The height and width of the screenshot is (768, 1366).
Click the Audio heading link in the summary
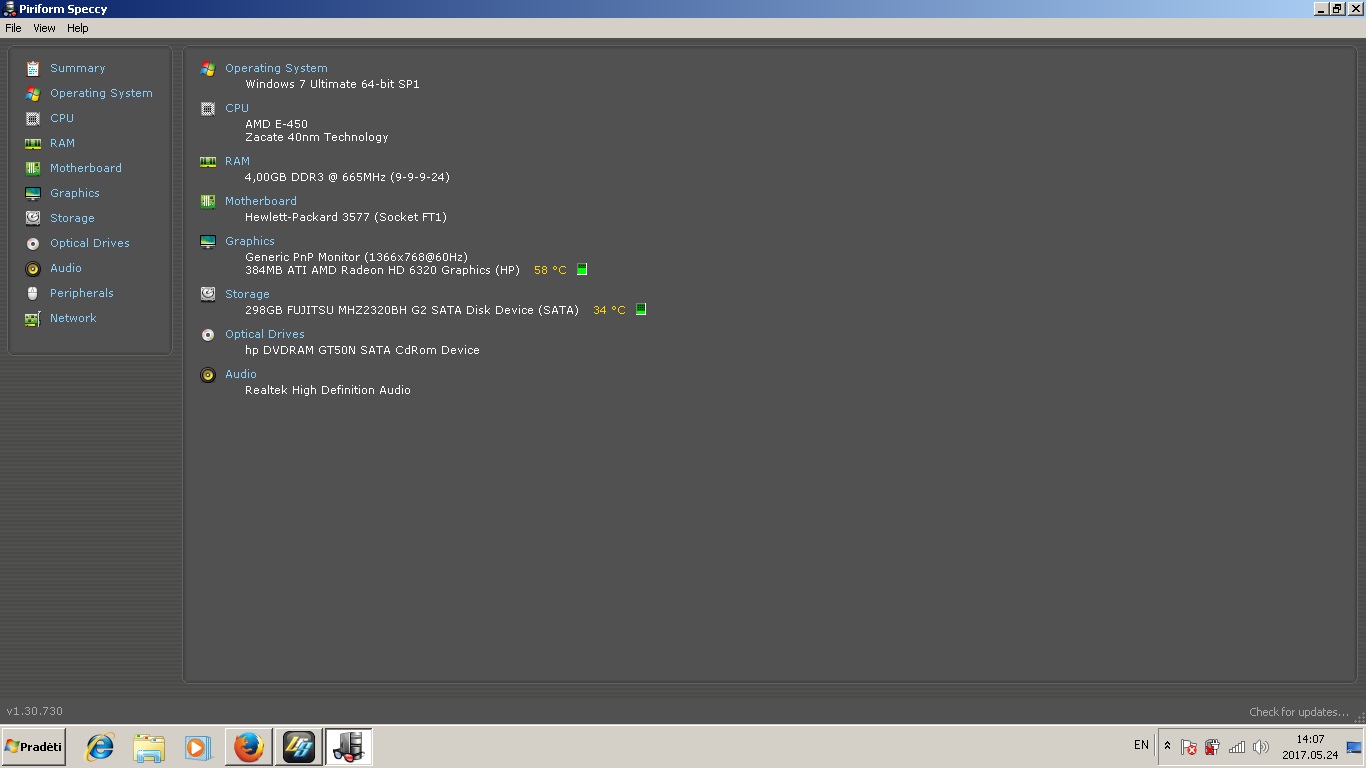[241, 374]
